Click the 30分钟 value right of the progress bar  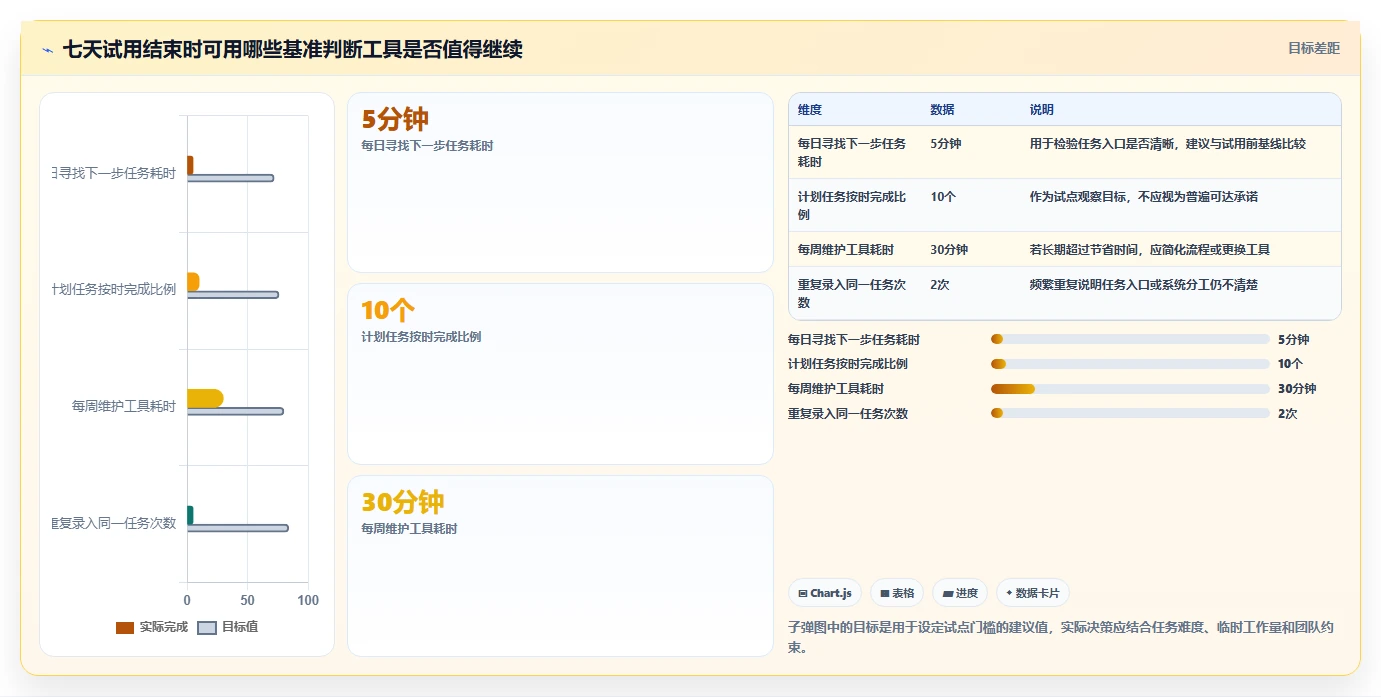tap(1297, 389)
